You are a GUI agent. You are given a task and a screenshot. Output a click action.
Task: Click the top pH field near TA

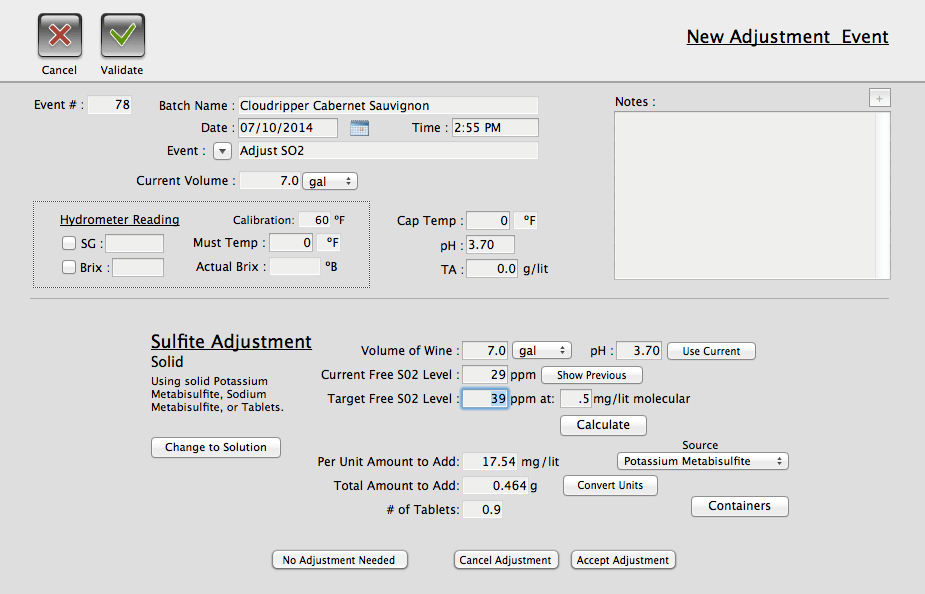coord(490,245)
